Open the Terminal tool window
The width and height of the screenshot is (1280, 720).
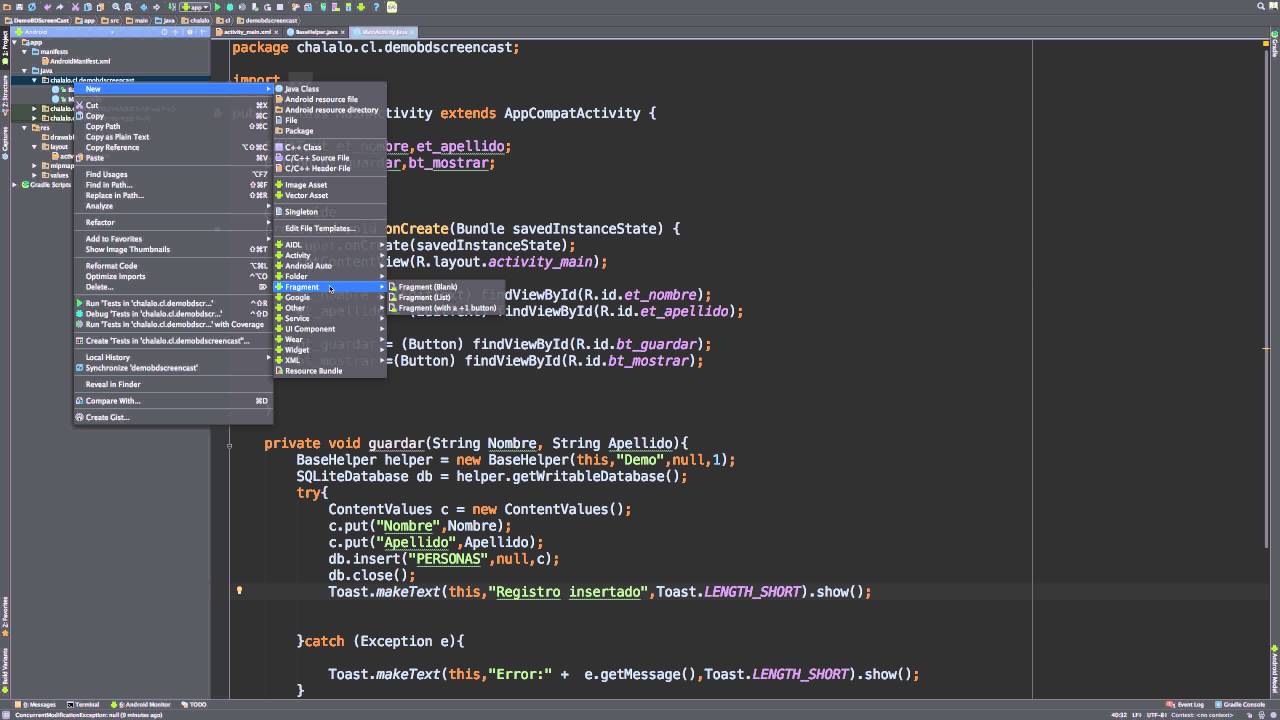tap(83, 704)
